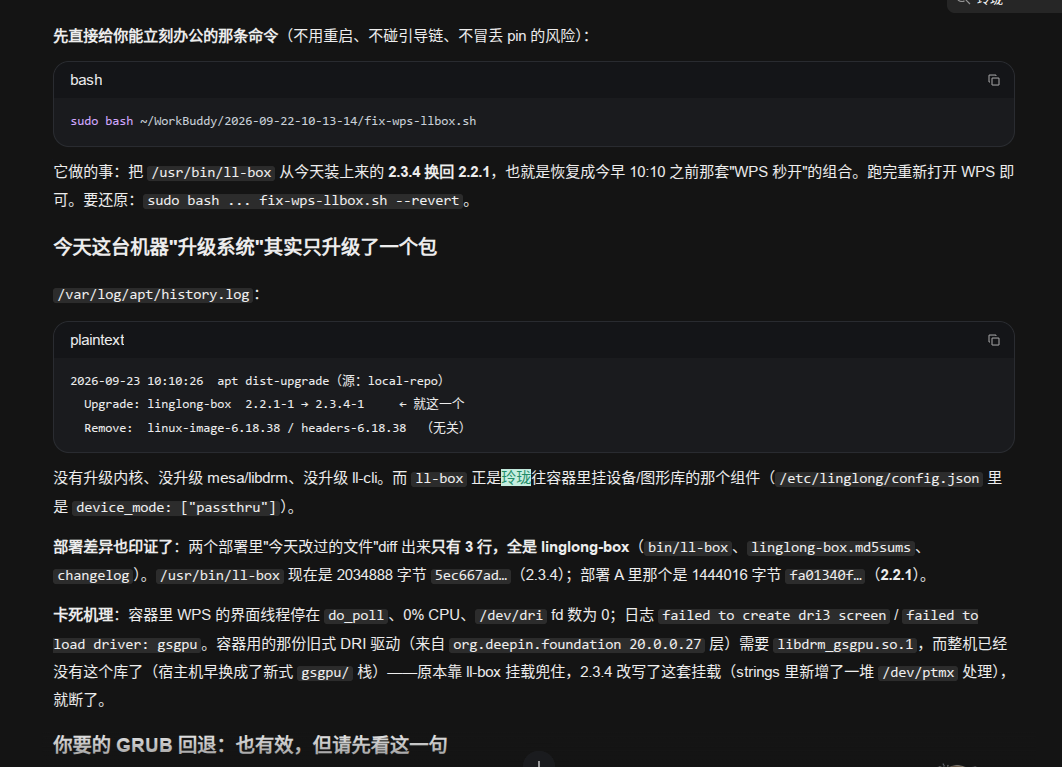Image resolution: width=1062 pixels, height=767 pixels.
Task: Copy the plaintext log code block
Action: coord(994,340)
